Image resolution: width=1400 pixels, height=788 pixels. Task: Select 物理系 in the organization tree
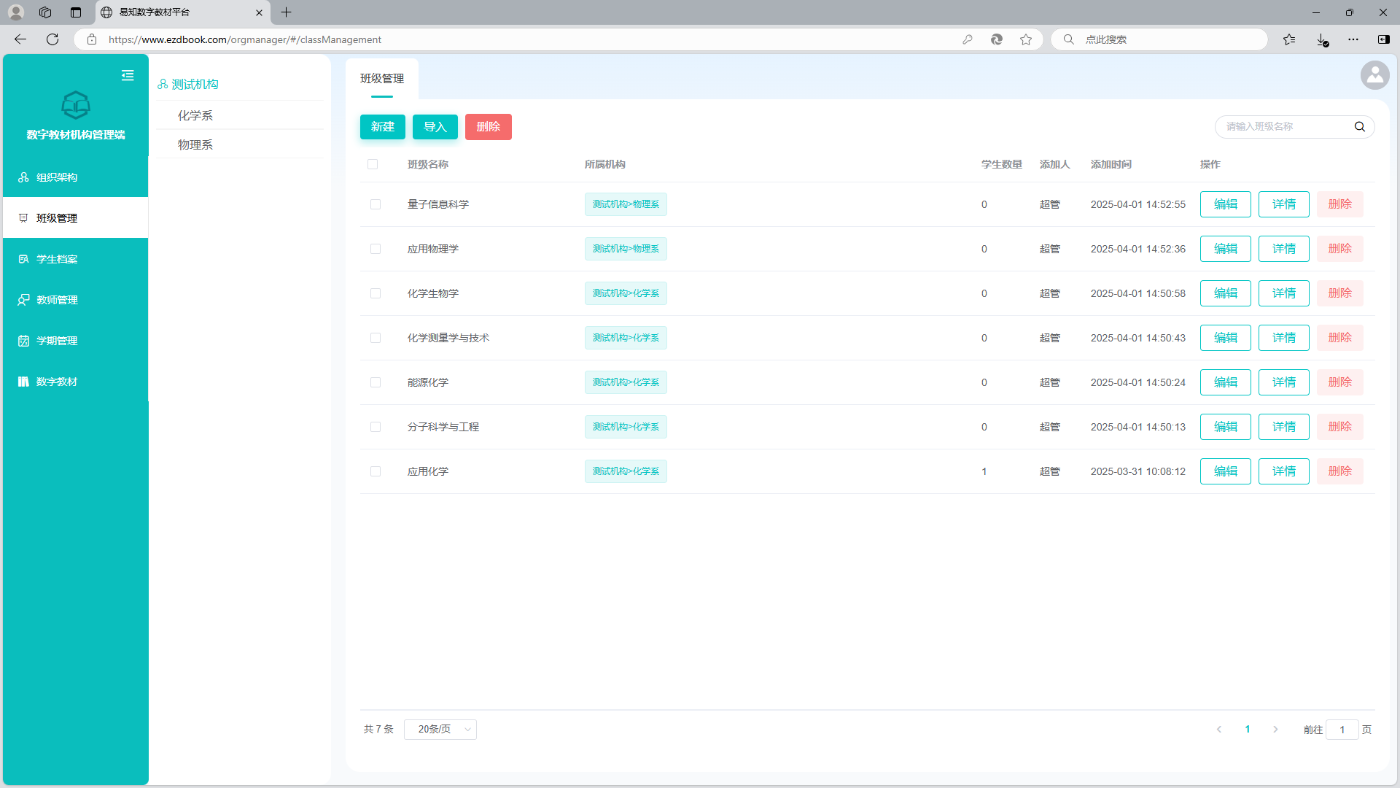pyautogui.click(x=195, y=145)
